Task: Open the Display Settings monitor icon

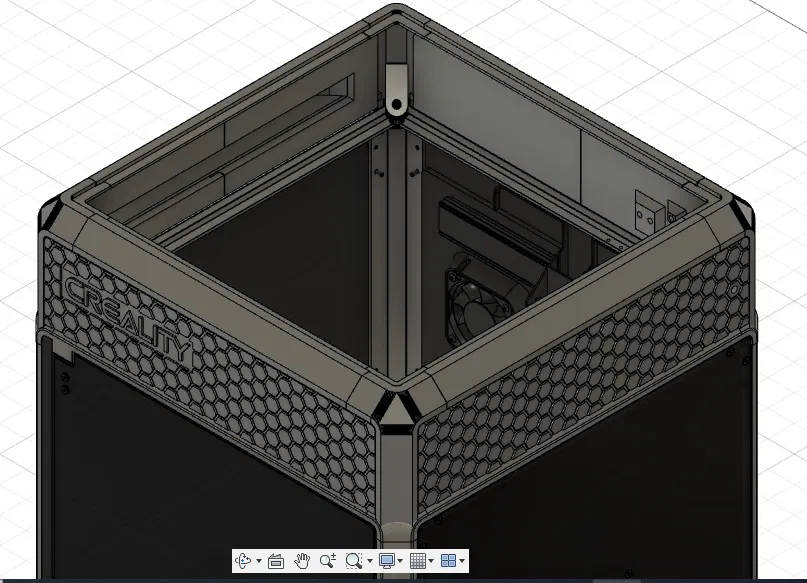Action: tap(387, 560)
